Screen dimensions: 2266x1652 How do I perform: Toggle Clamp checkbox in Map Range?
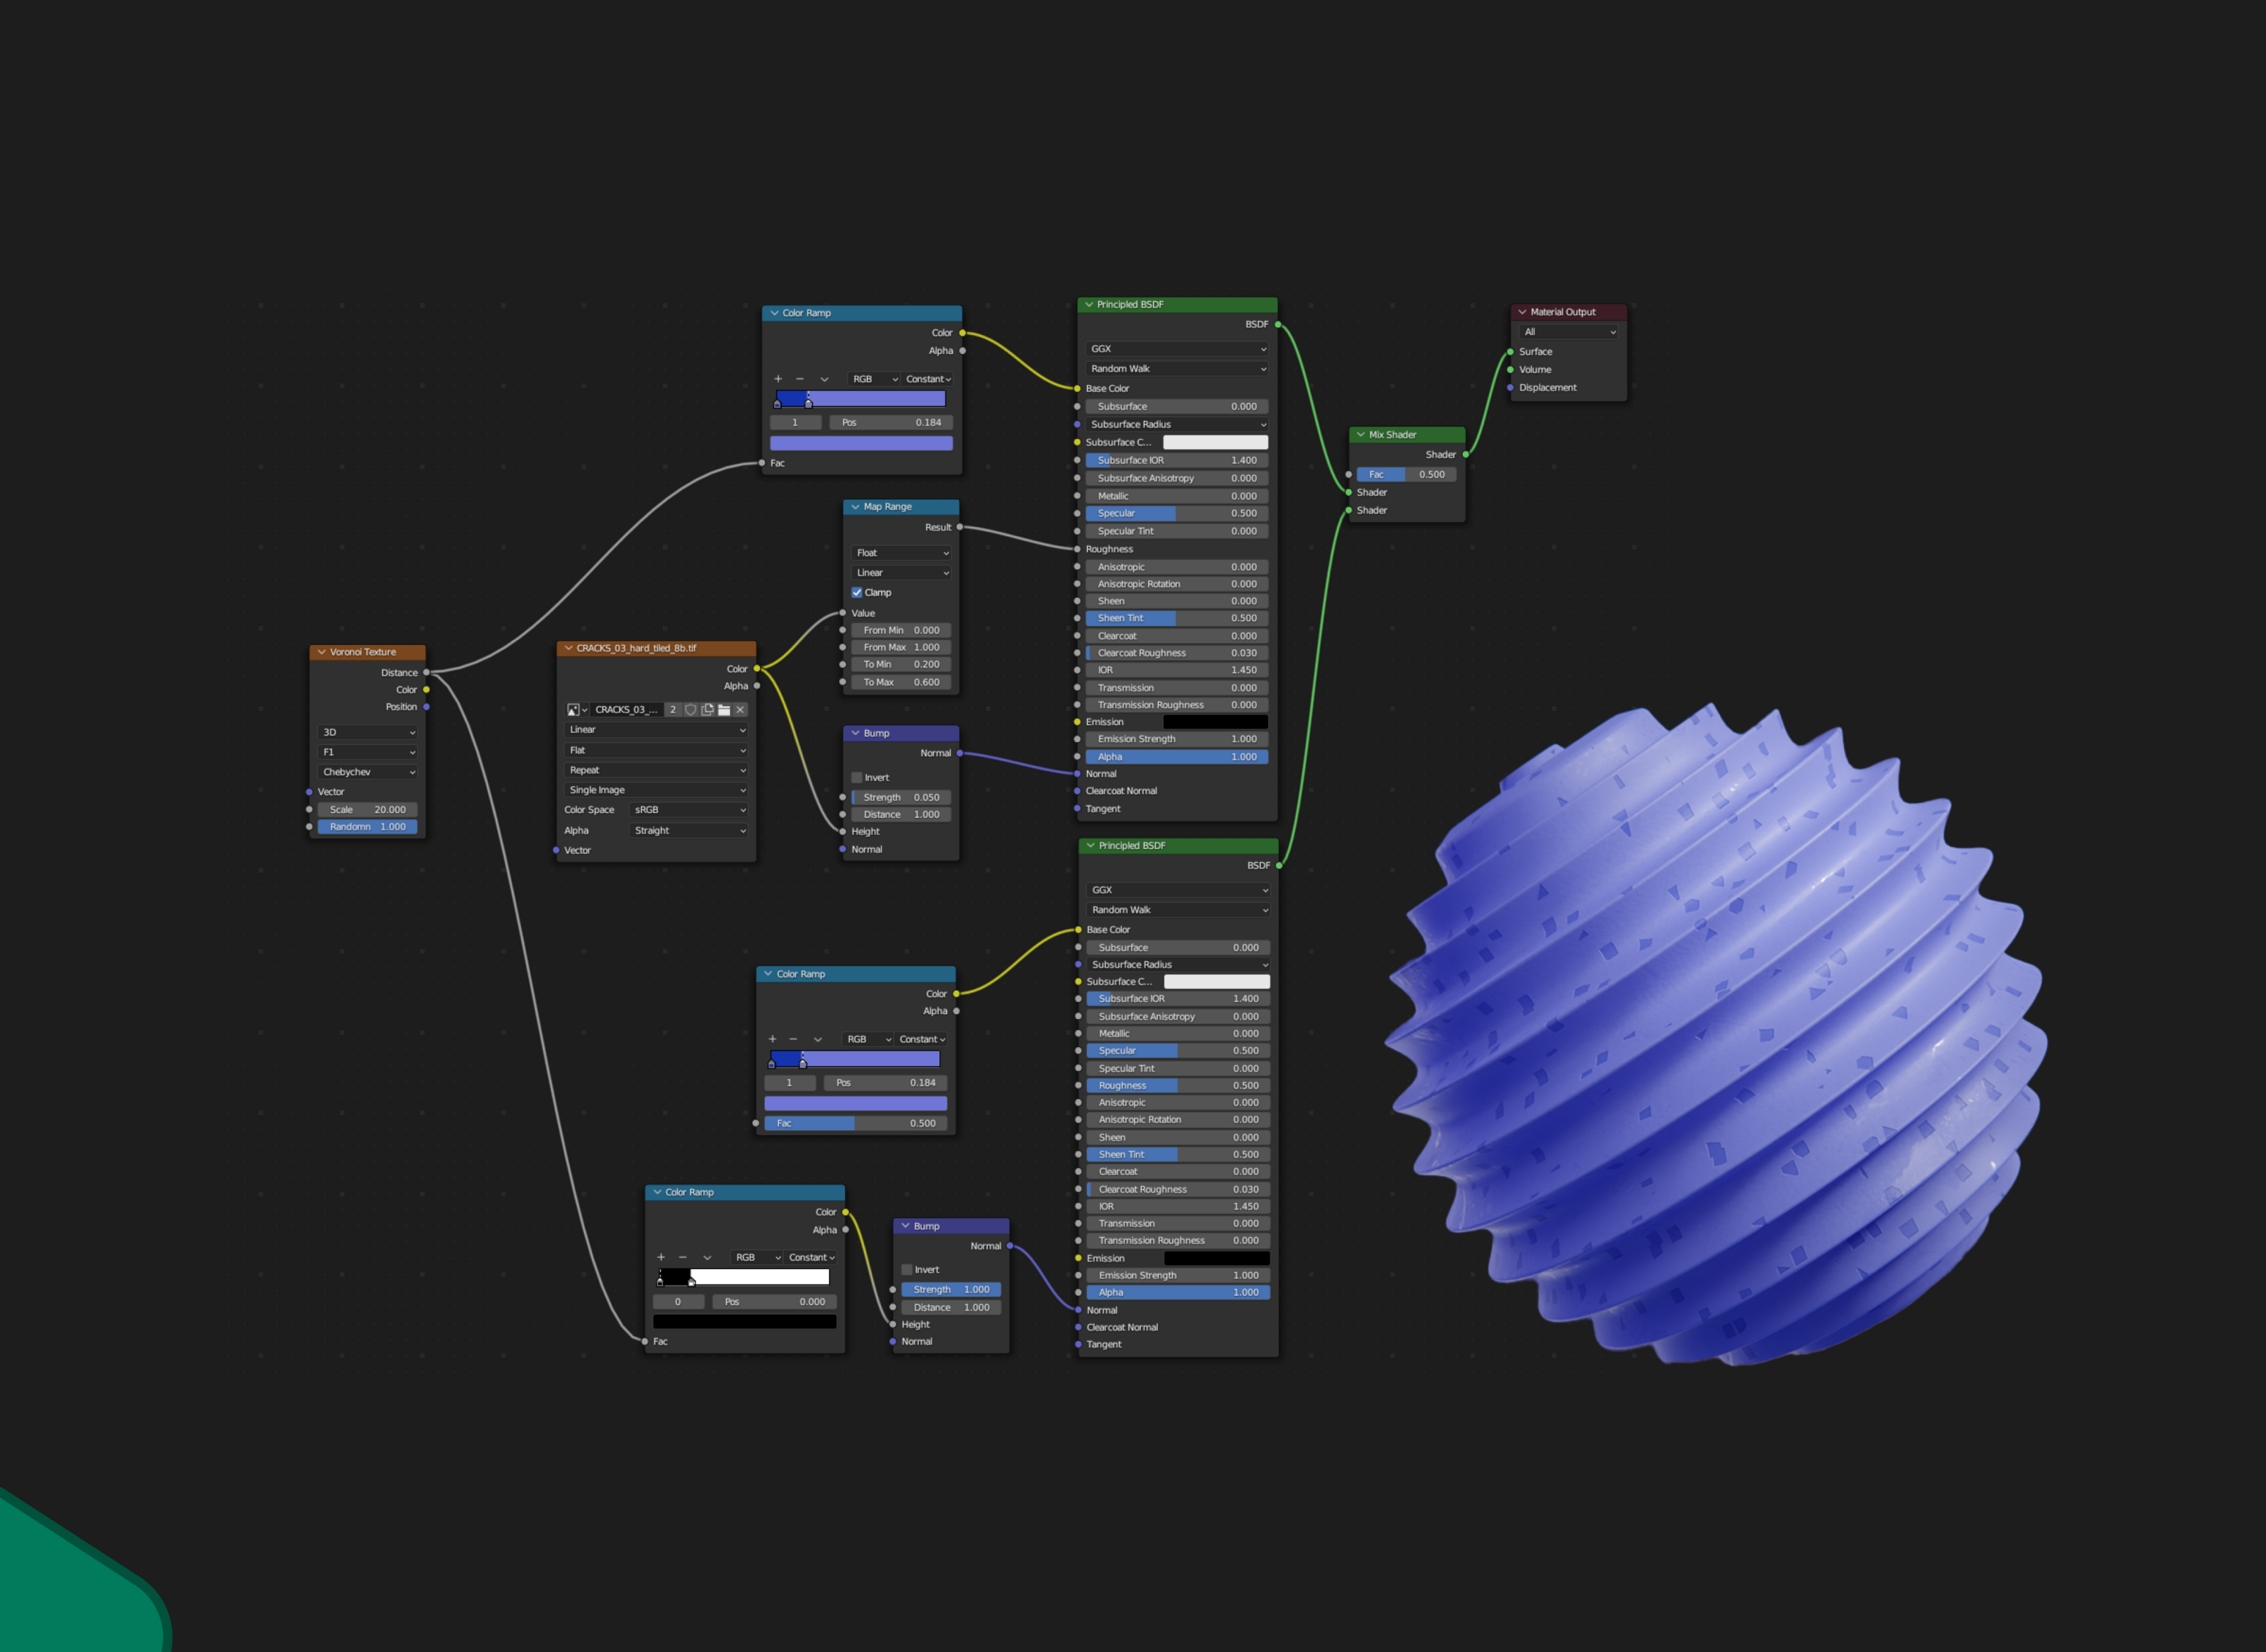pyautogui.click(x=857, y=592)
